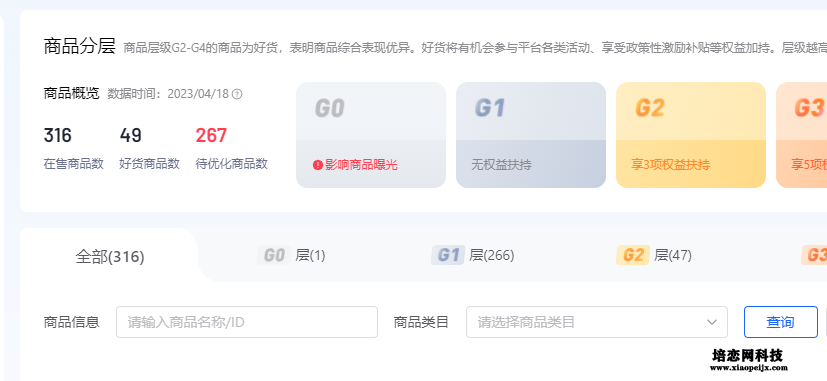Select the G1 level card

point(531,135)
